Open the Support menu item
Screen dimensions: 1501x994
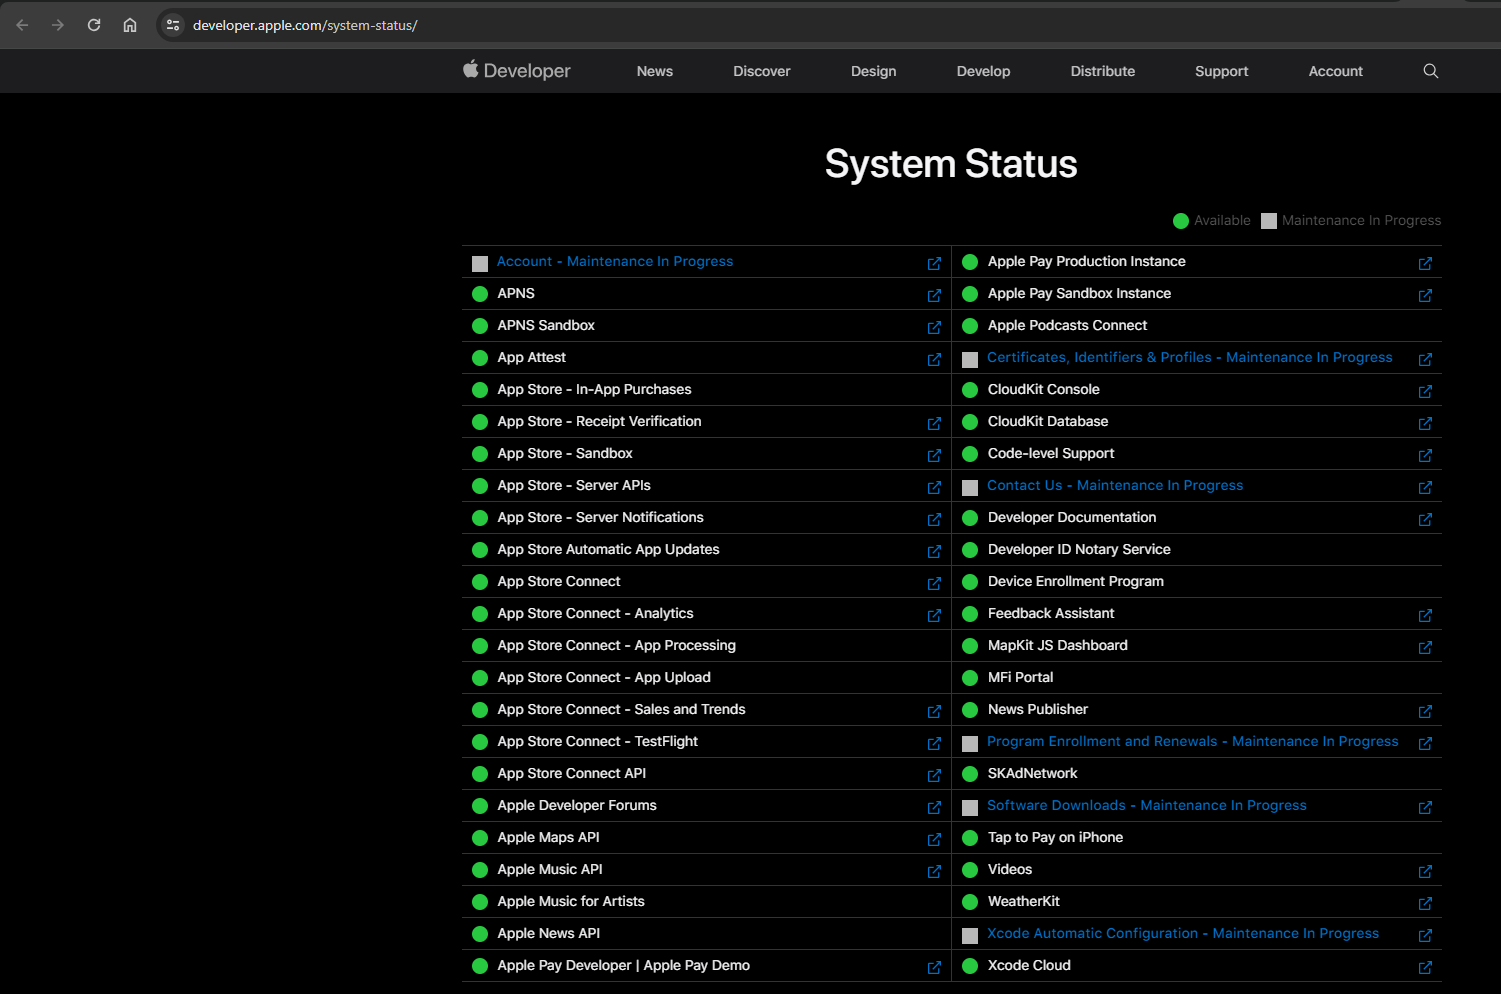(1221, 71)
